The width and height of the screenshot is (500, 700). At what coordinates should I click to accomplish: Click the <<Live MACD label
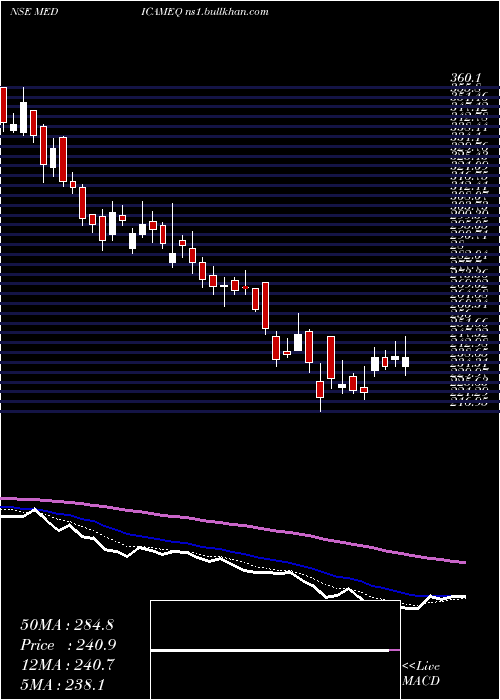(421, 674)
